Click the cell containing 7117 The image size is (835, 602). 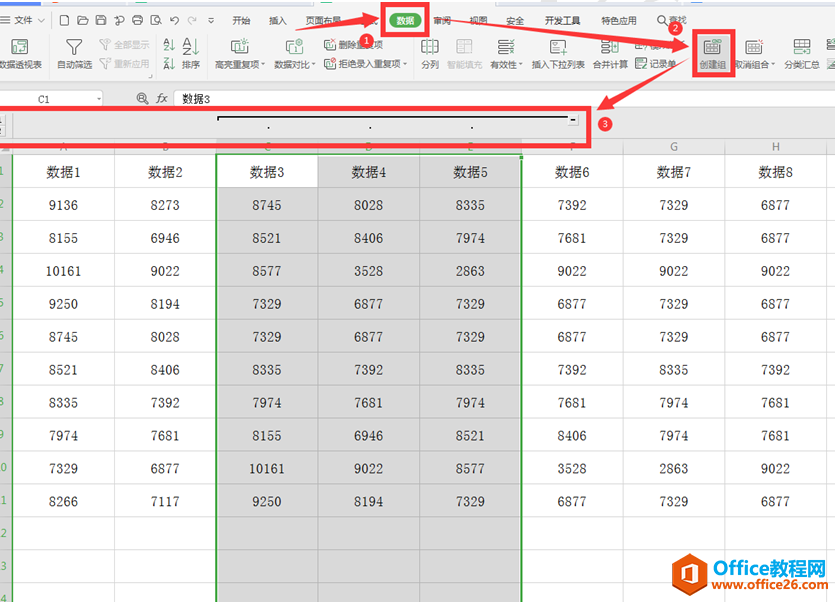coord(165,501)
